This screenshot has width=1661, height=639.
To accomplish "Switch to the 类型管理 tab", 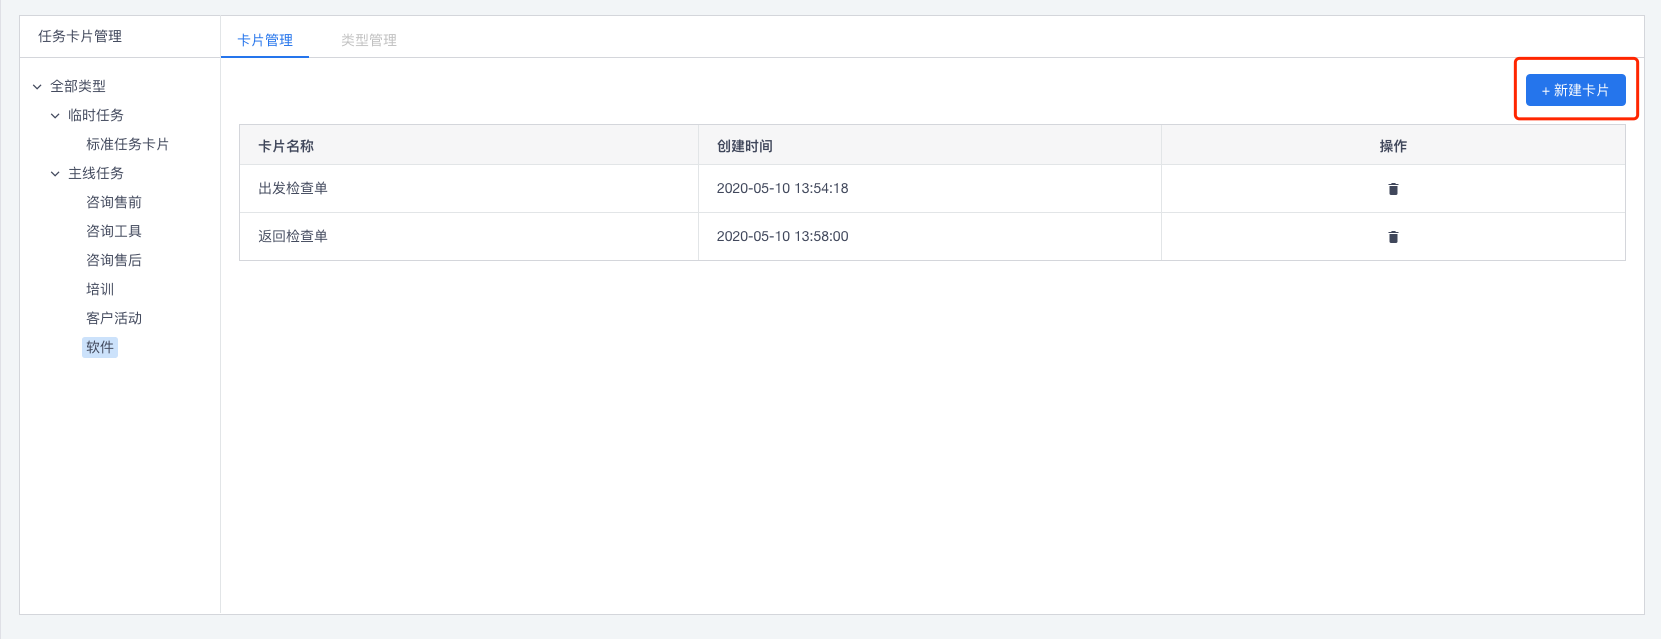I will [369, 40].
